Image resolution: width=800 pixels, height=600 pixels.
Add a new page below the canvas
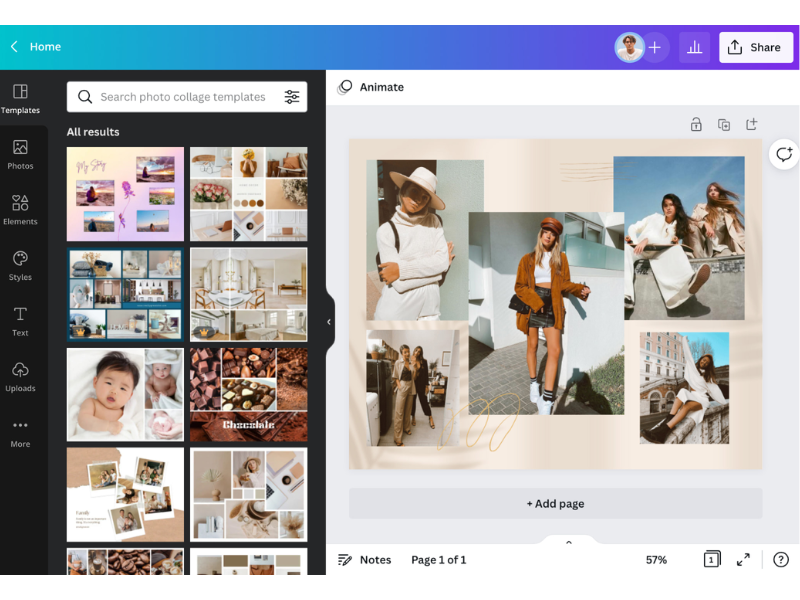[555, 503]
